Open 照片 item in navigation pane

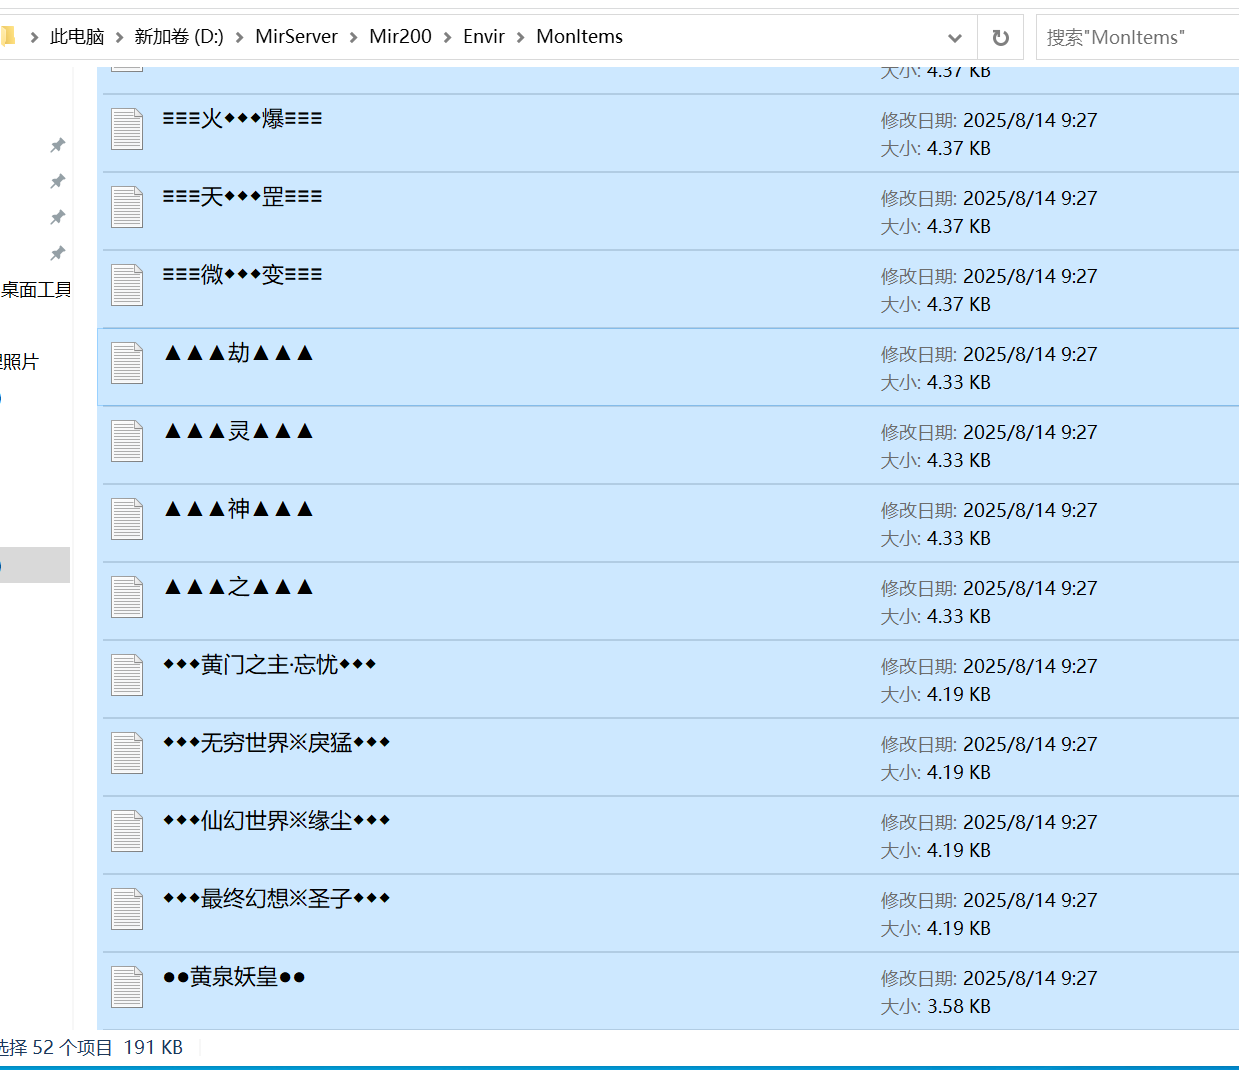point(19,362)
